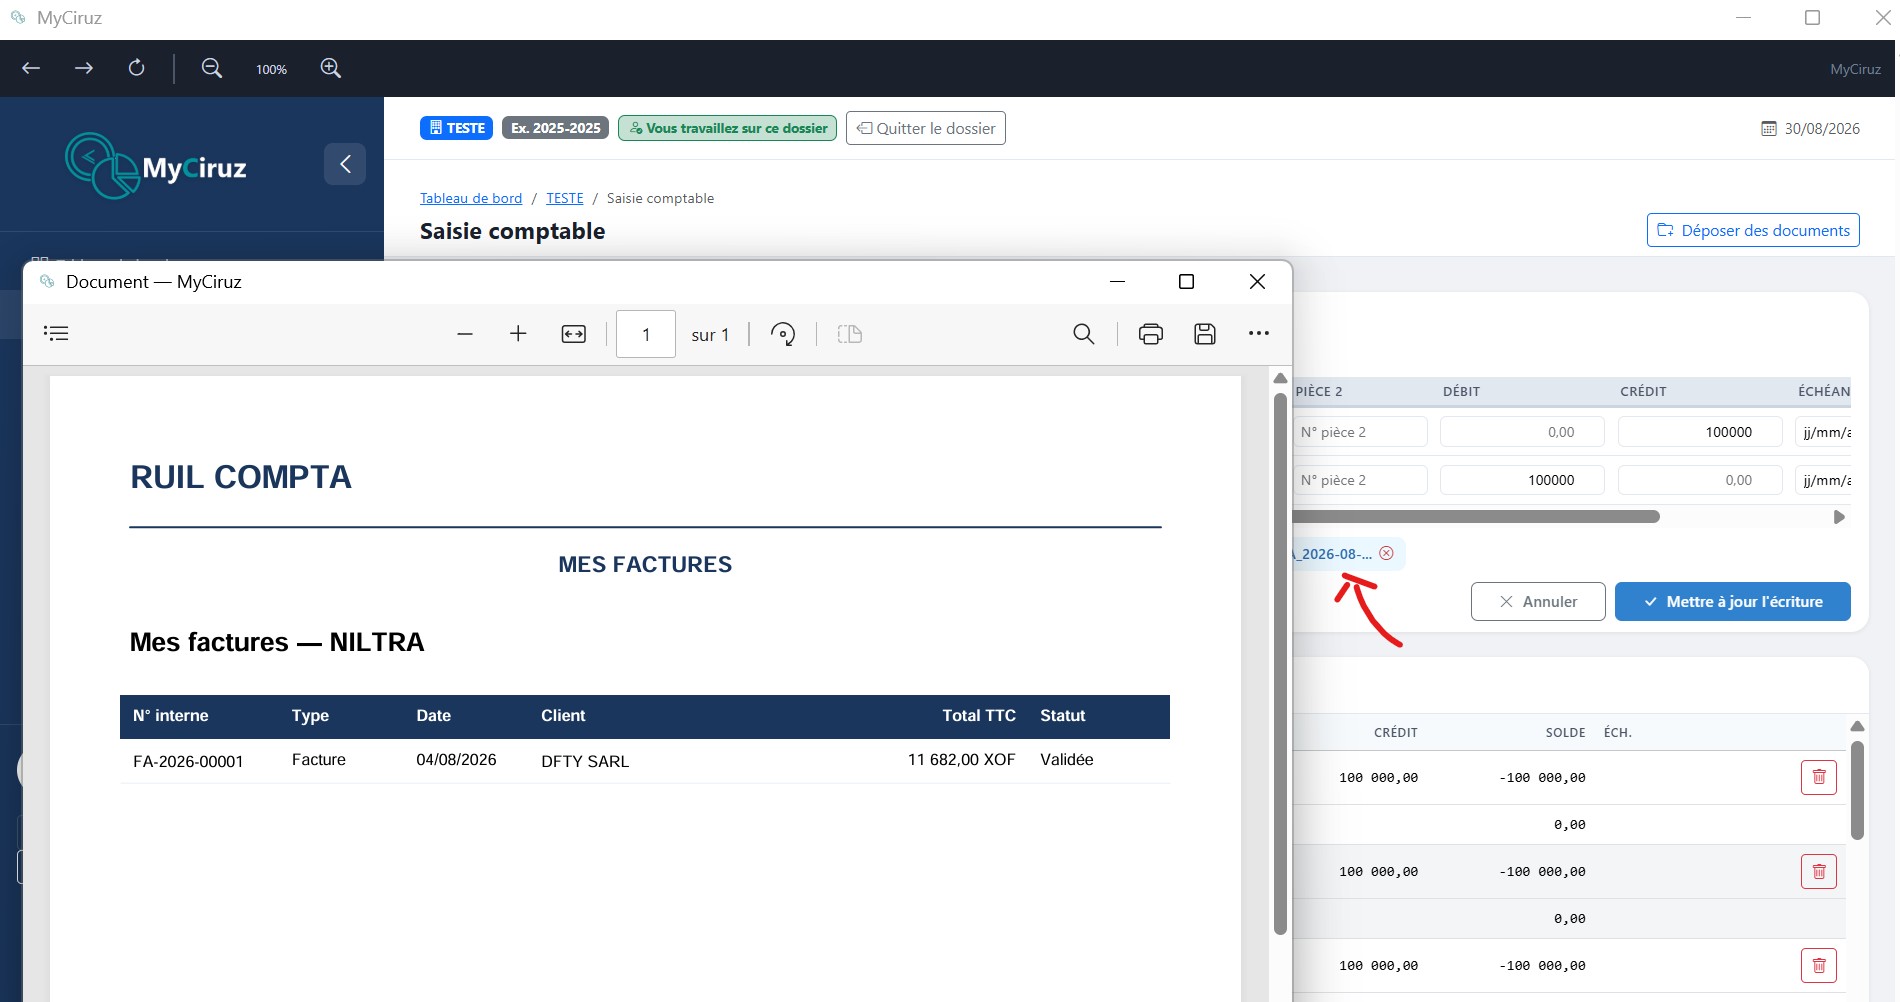Screen dimensions: 1900x1002
Task: Rotate the document using the rotate icon
Action: click(x=783, y=334)
